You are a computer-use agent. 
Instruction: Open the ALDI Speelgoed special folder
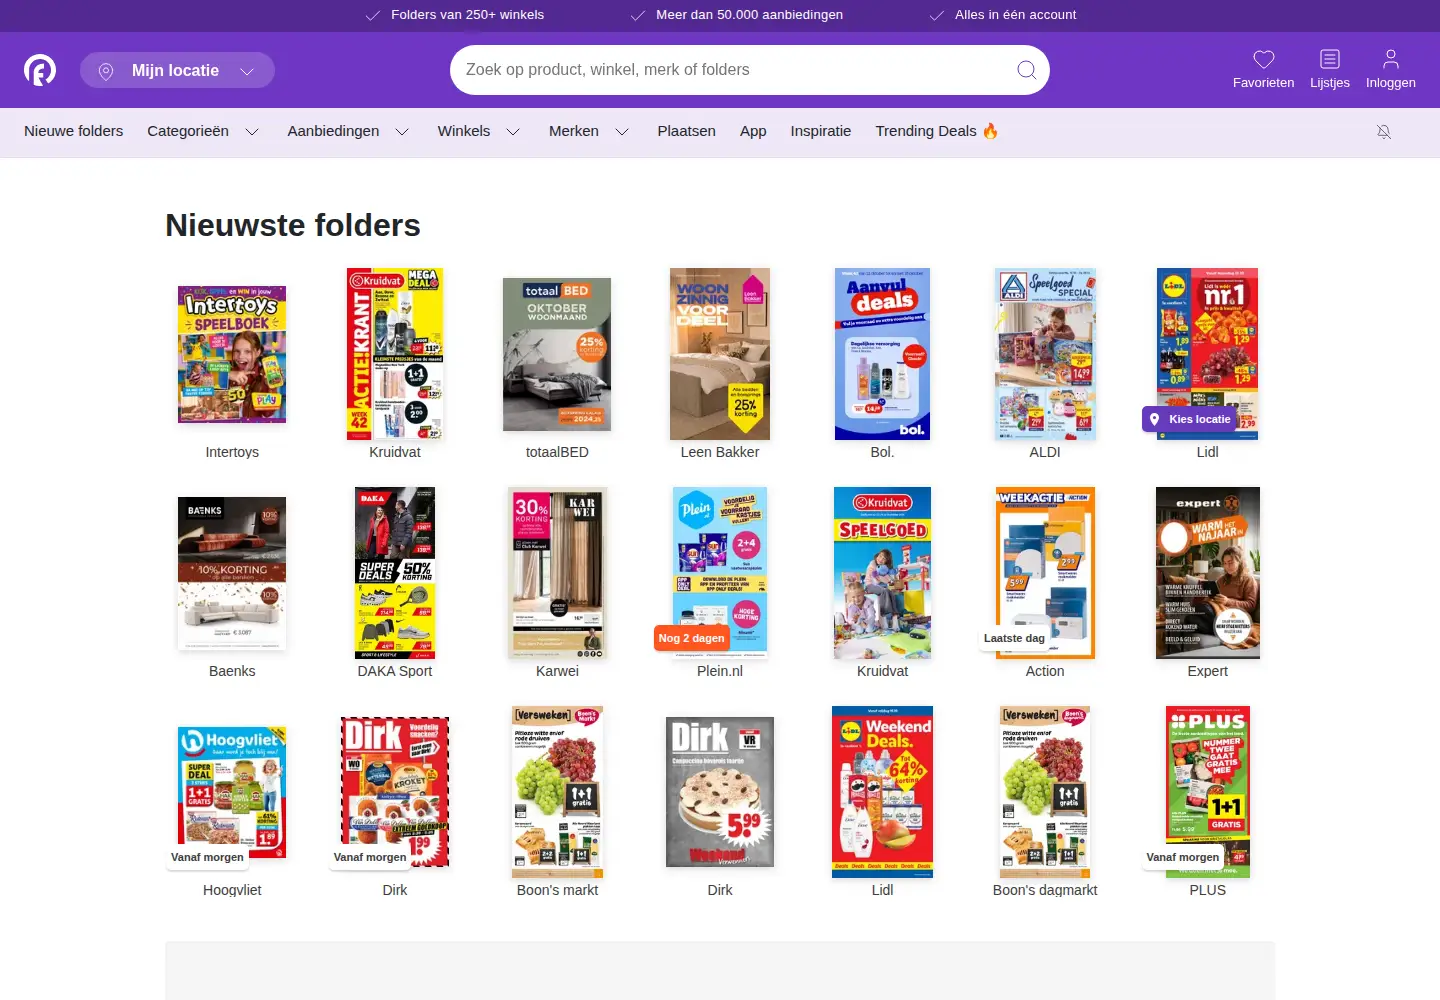1045,354
